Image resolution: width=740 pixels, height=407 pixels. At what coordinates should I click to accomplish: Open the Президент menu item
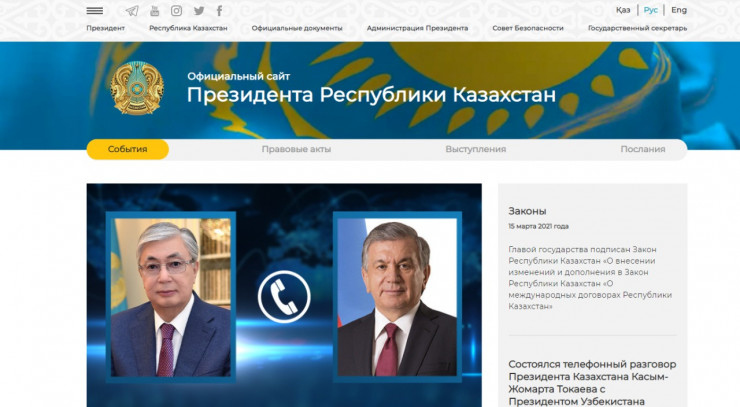pyautogui.click(x=106, y=28)
